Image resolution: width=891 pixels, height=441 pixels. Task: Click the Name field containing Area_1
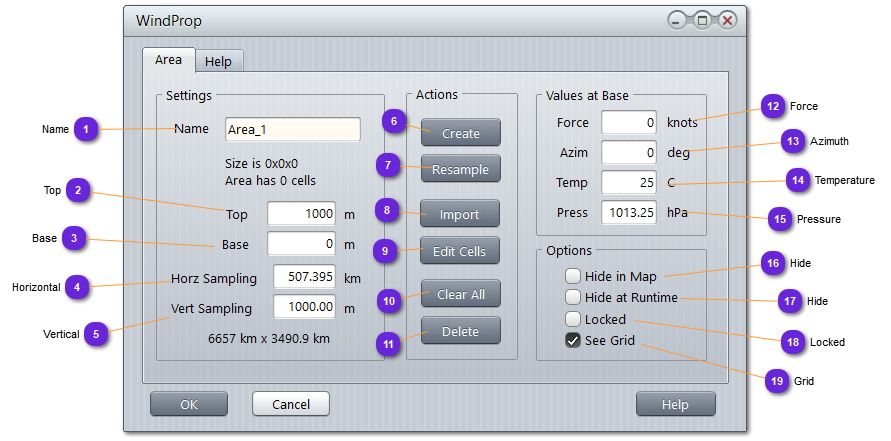pos(293,129)
